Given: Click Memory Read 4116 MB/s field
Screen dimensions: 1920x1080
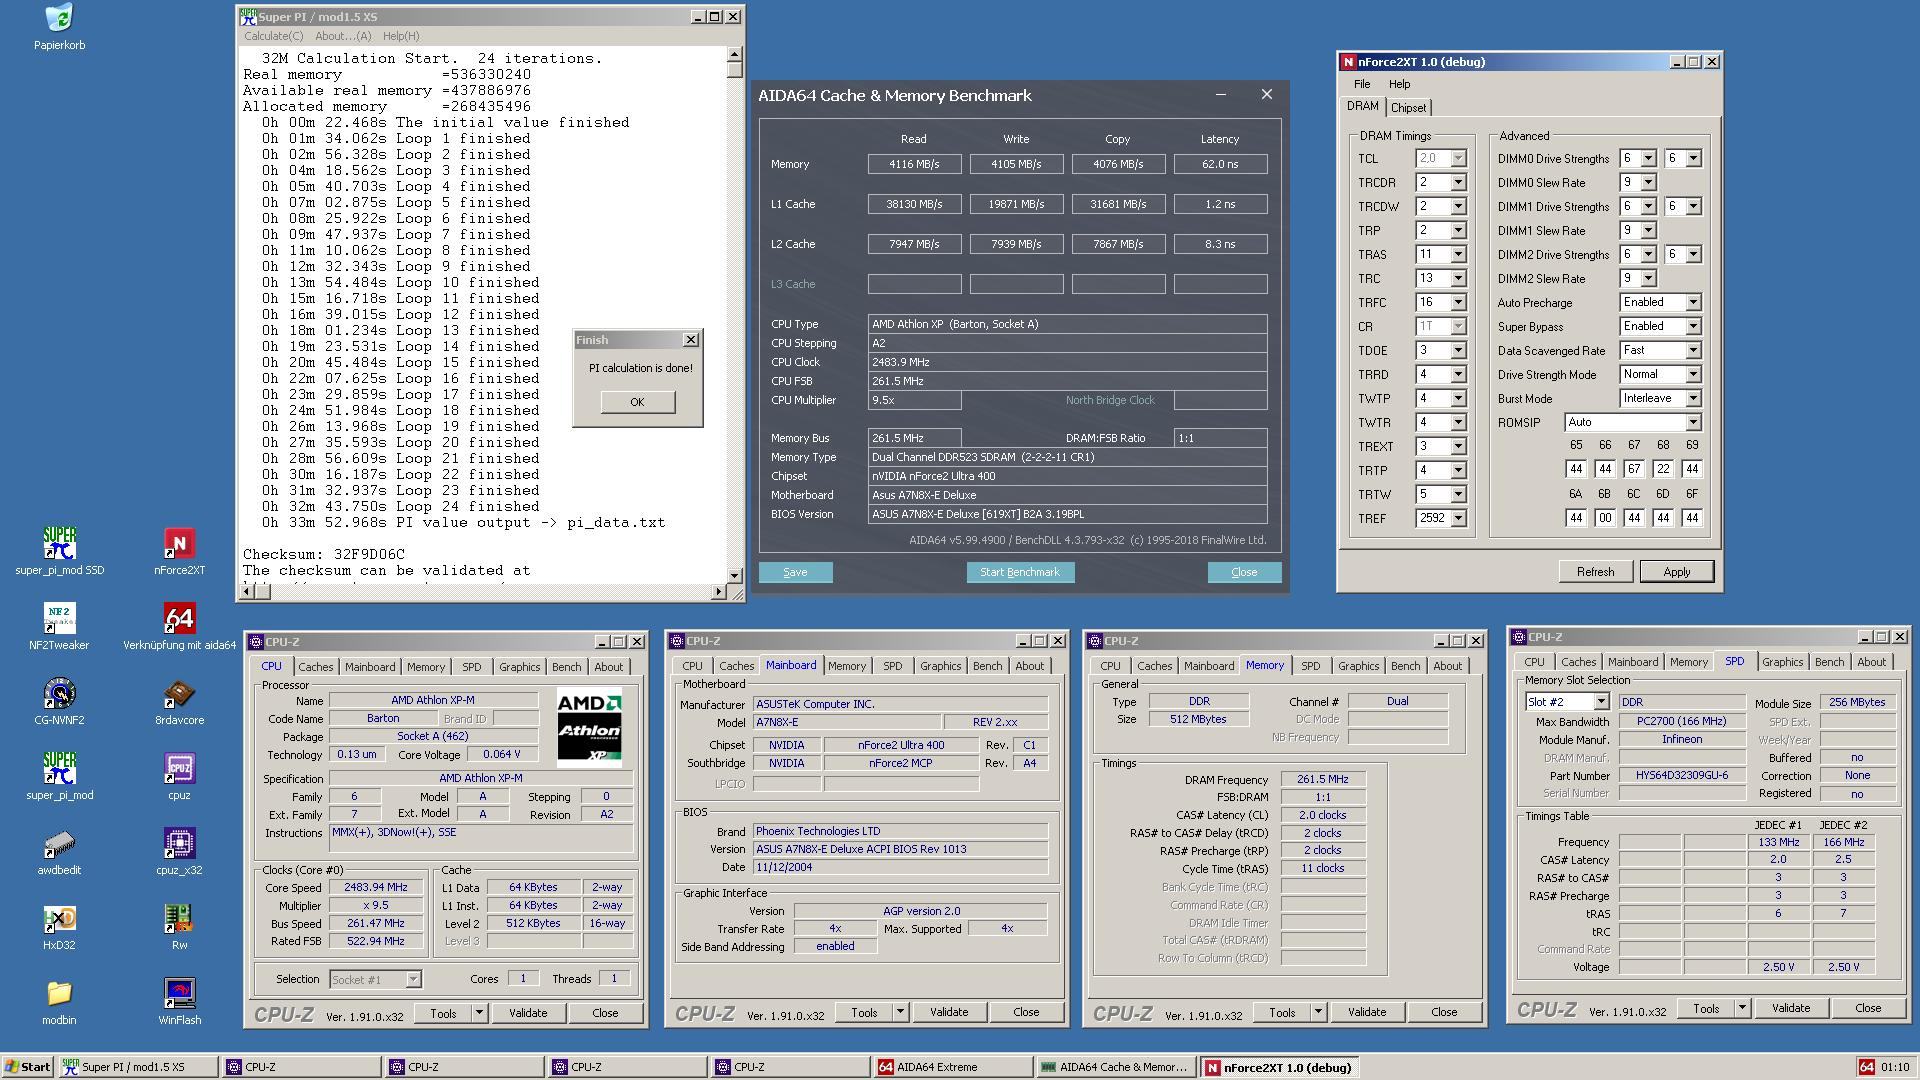Looking at the screenshot, I should (914, 164).
